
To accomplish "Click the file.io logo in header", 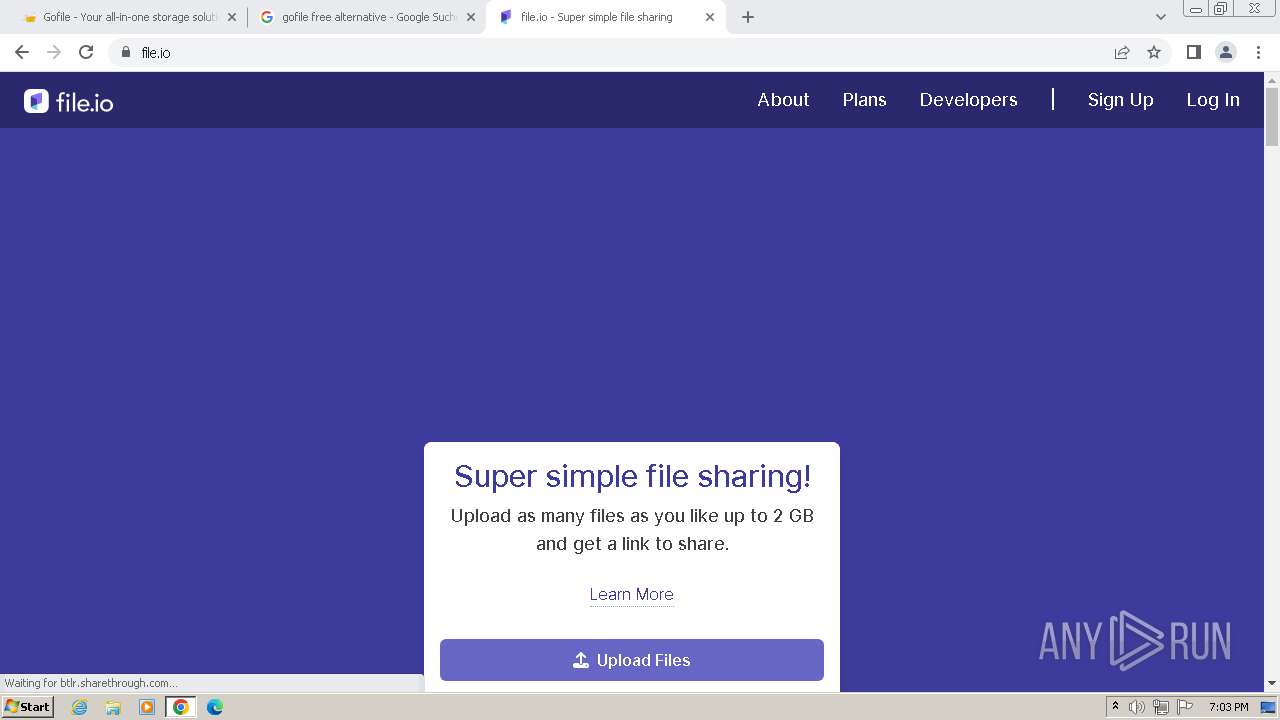I will [x=69, y=101].
